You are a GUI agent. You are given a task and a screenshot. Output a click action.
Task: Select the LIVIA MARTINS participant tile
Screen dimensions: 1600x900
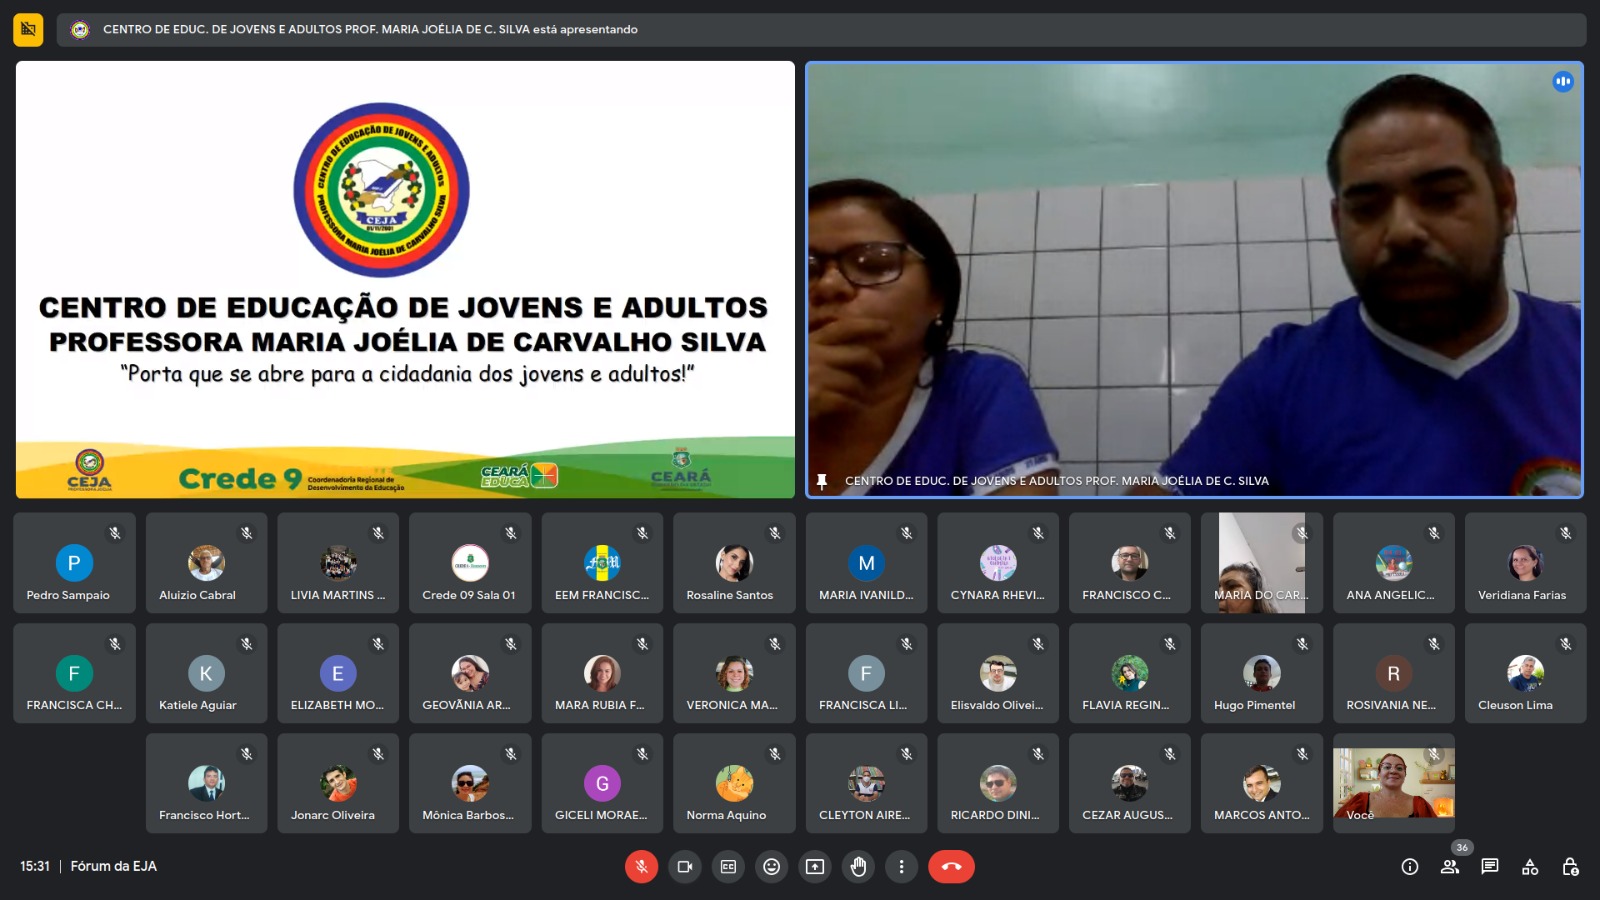tap(338, 563)
